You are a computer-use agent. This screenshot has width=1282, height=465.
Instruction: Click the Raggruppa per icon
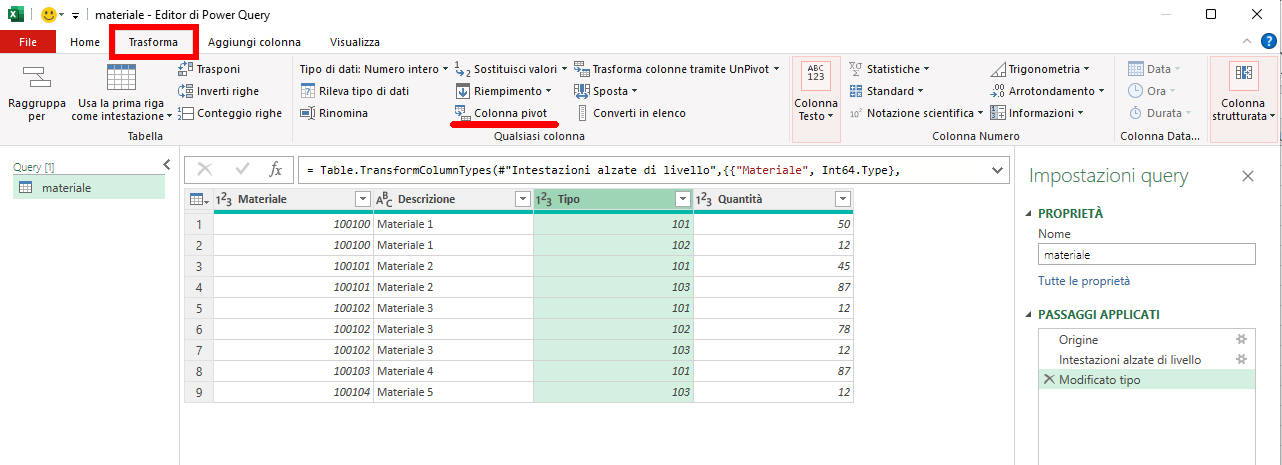click(x=36, y=77)
